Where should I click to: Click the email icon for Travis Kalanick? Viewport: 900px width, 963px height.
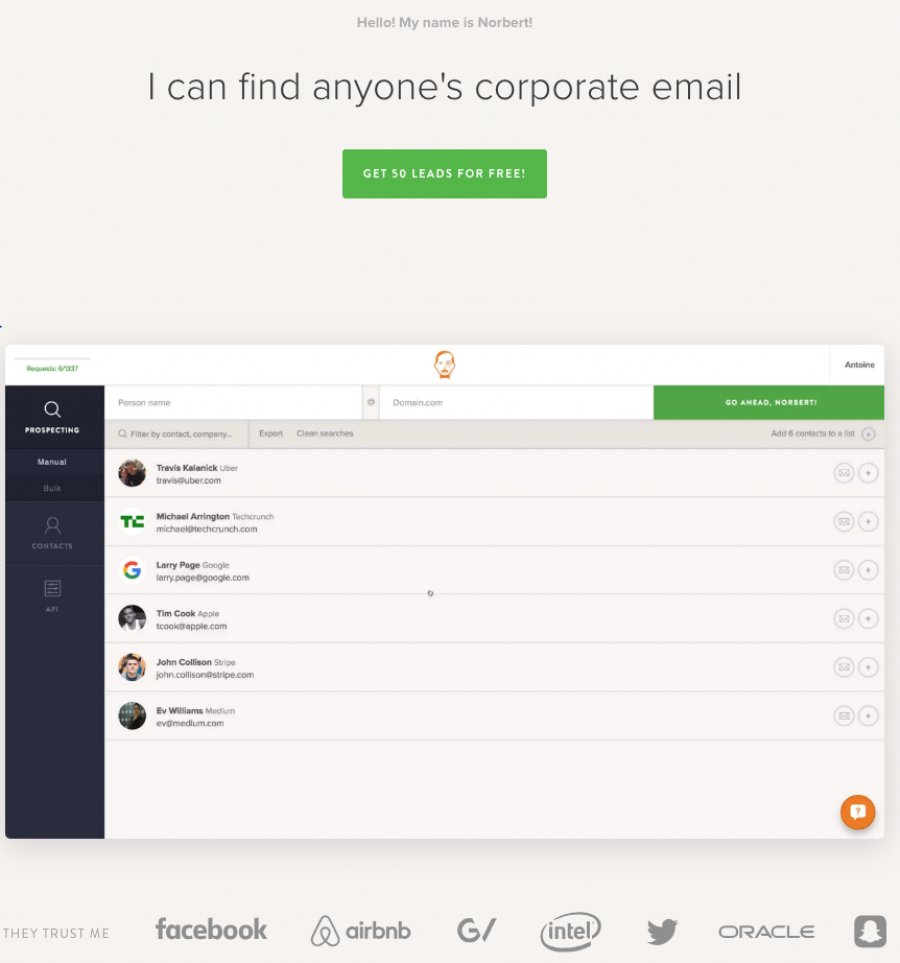(x=844, y=473)
